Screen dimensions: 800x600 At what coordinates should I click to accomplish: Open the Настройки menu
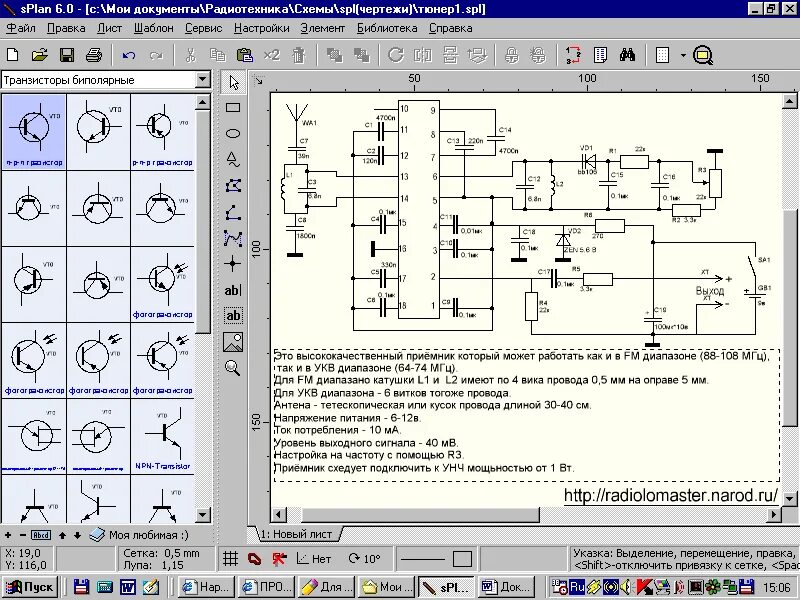pyautogui.click(x=262, y=28)
